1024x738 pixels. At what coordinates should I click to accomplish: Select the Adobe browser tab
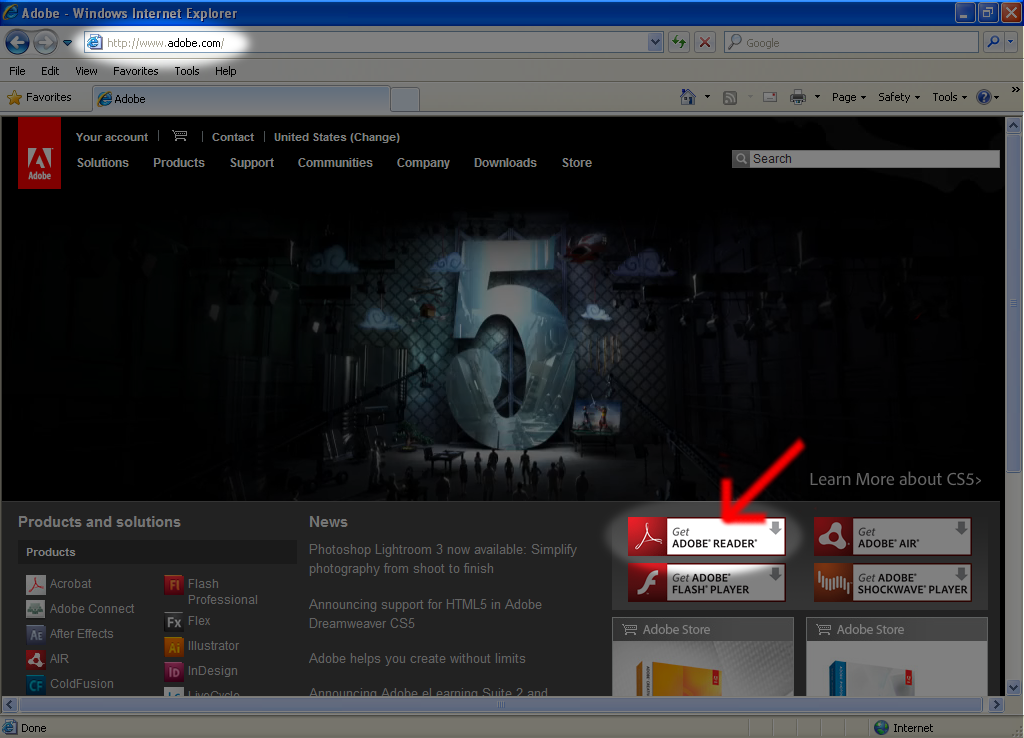241,99
